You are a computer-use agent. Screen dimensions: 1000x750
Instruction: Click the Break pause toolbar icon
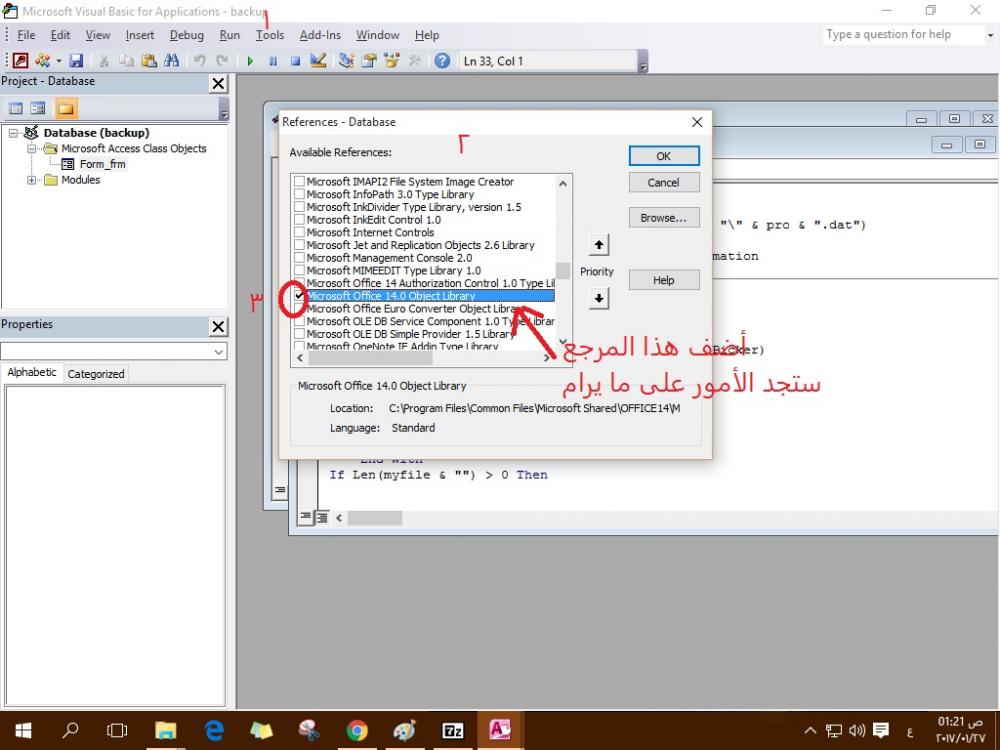273,61
